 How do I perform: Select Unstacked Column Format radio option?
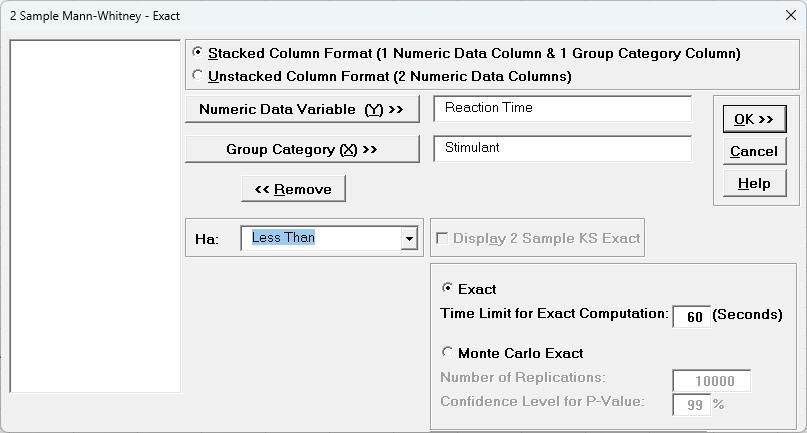coord(198,75)
